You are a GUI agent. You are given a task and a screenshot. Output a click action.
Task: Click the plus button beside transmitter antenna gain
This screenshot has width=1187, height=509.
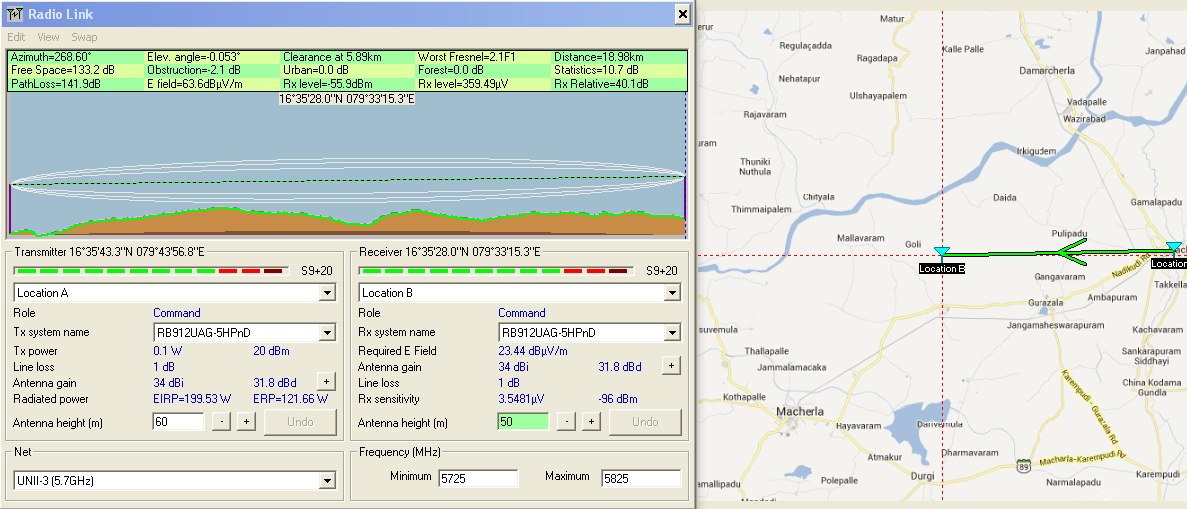[326, 381]
